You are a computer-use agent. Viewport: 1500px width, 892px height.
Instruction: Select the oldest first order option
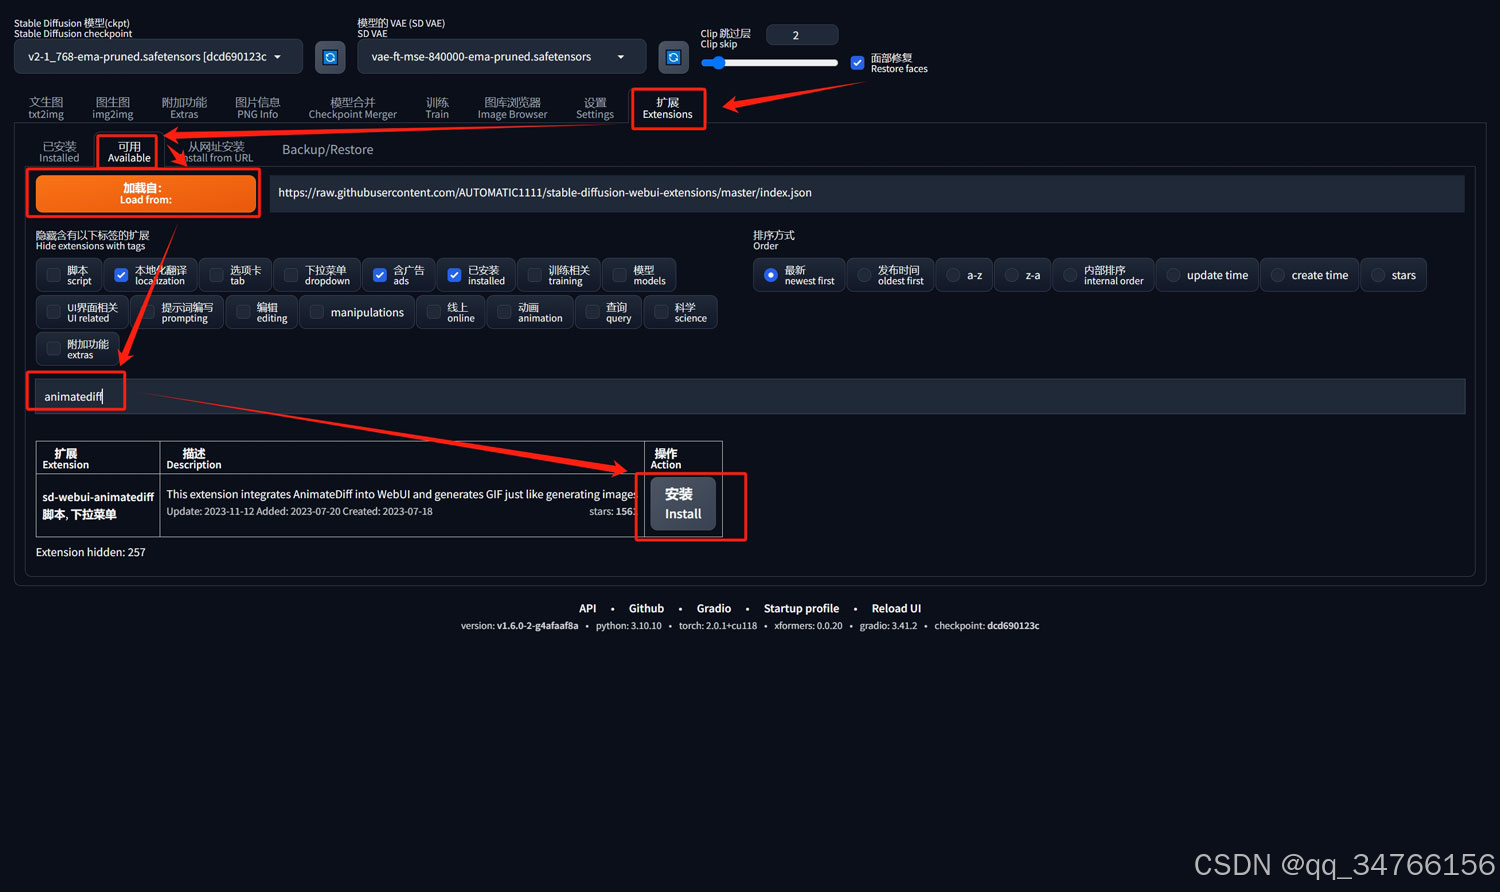(x=864, y=275)
